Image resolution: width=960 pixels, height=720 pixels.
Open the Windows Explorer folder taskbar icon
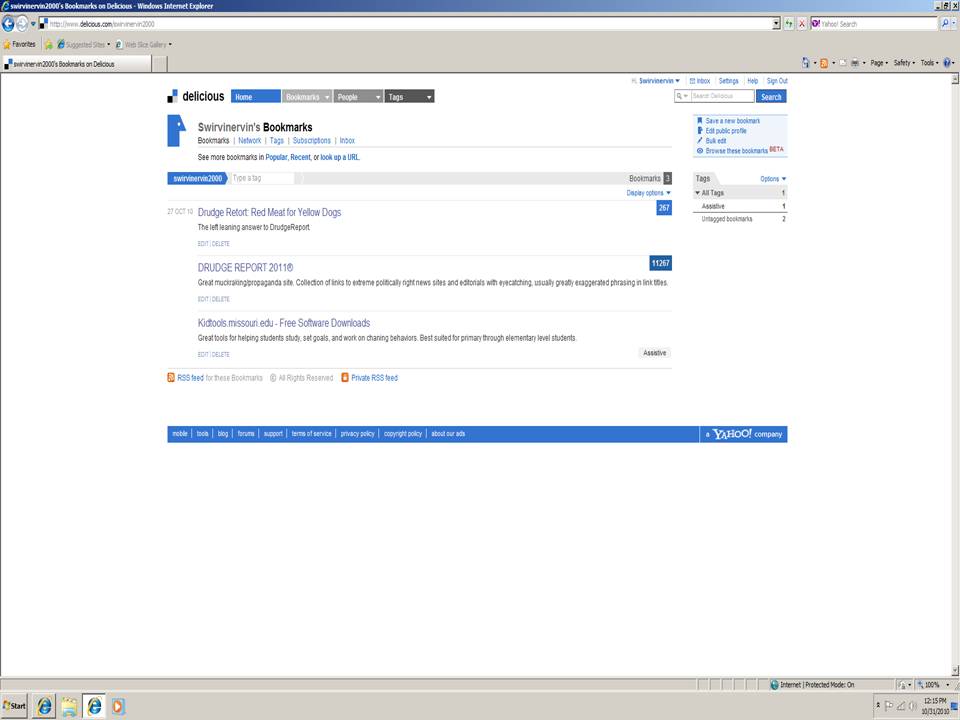(x=69, y=706)
